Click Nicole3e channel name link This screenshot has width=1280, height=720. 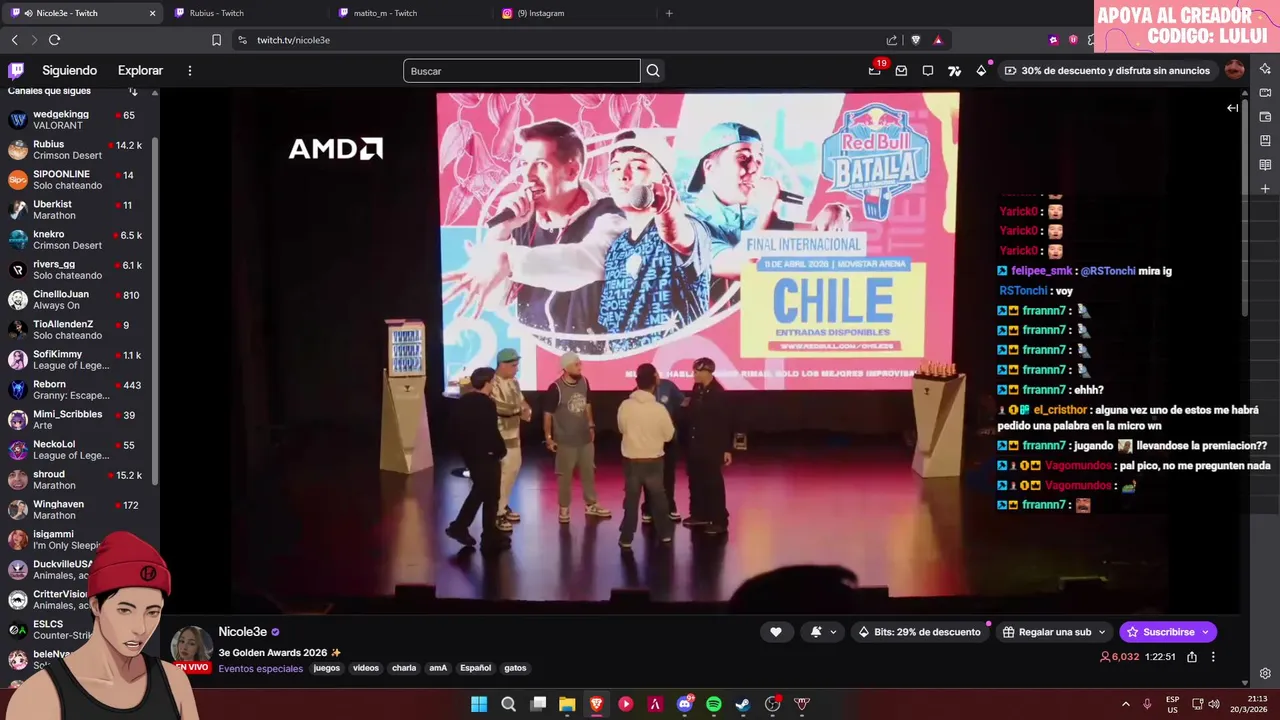click(242, 632)
